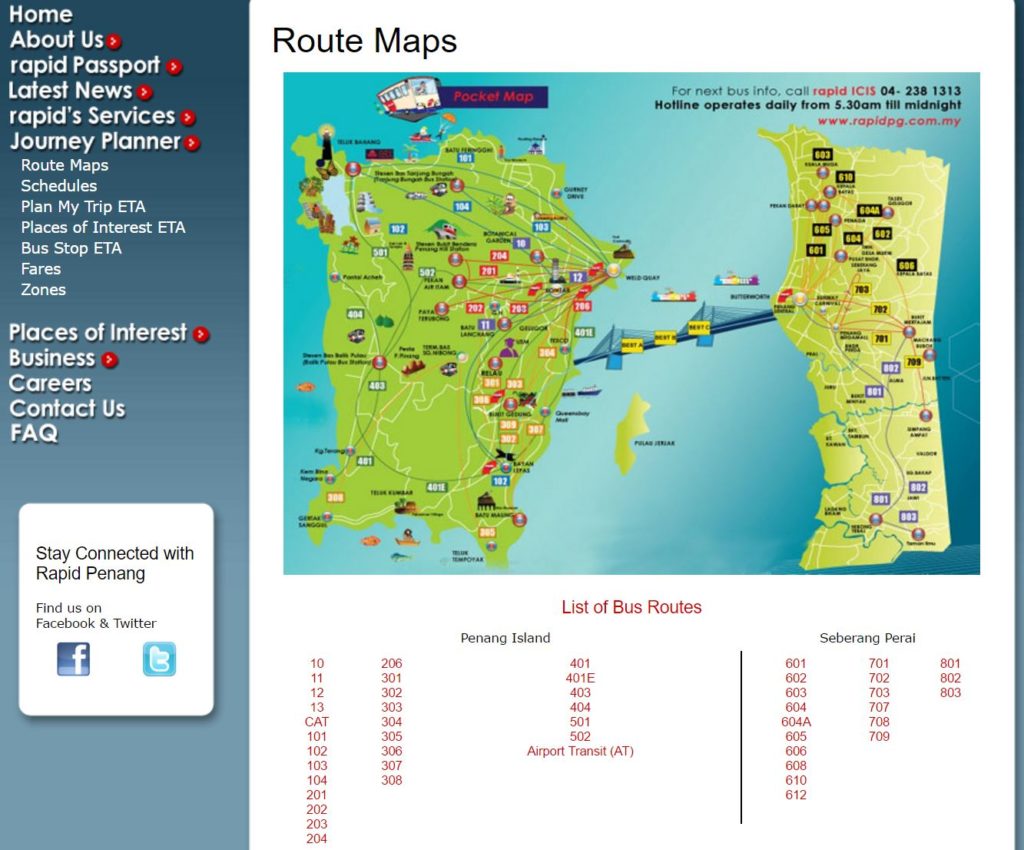This screenshot has width=1024, height=850.
Task: Open bus route 604A
Action: tap(796, 722)
